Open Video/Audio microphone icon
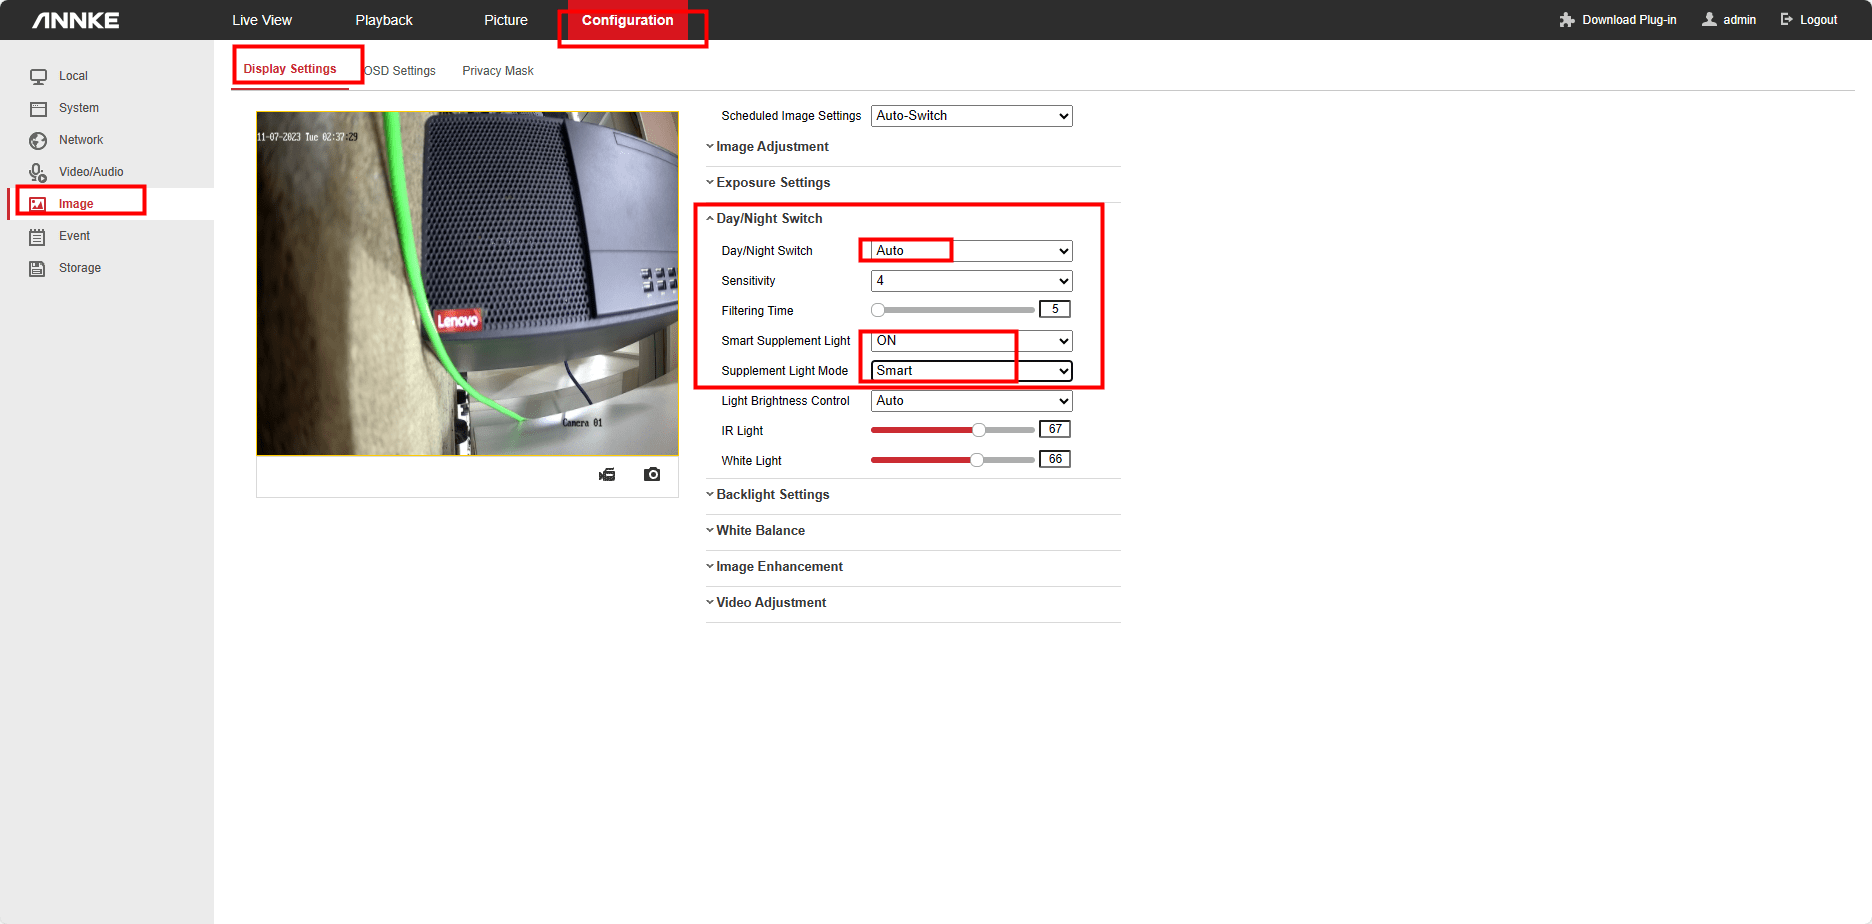This screenshot has height=924, width=1872. (x=38, y=171)
